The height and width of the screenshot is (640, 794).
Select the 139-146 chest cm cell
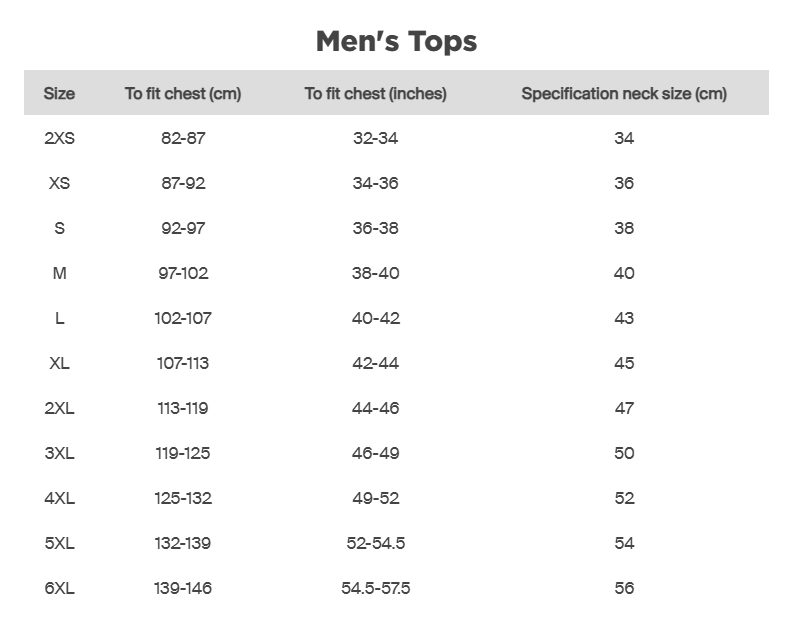coord(183,588)
